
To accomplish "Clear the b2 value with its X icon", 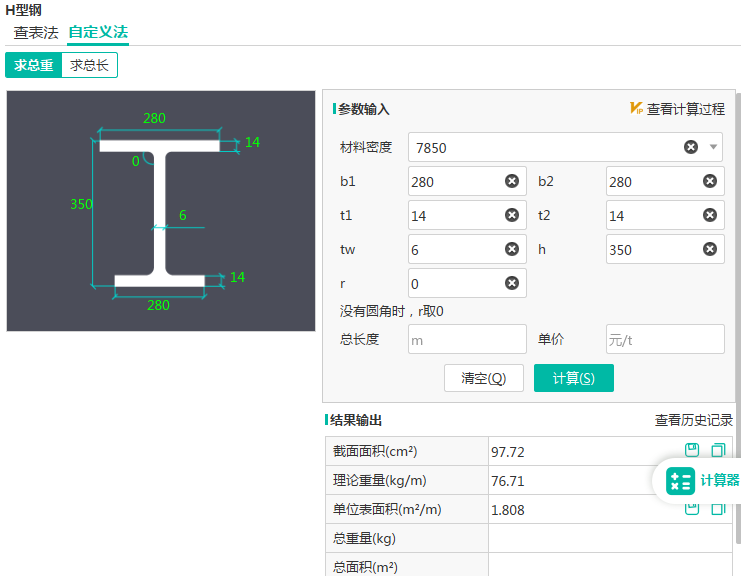I will click(710, 181).
